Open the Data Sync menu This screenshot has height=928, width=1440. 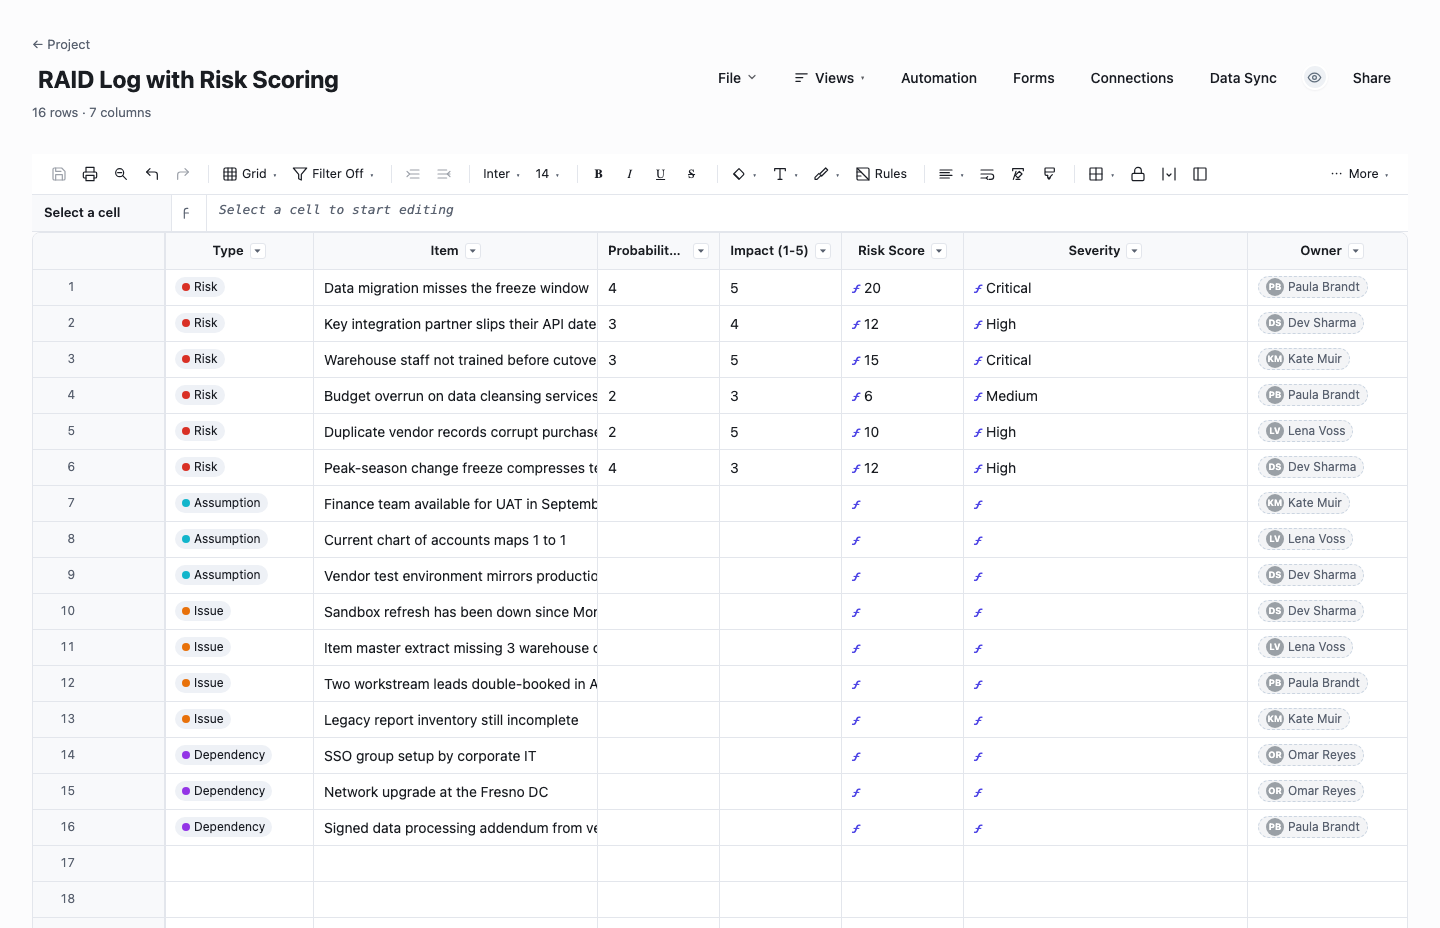click(1243, 78)
